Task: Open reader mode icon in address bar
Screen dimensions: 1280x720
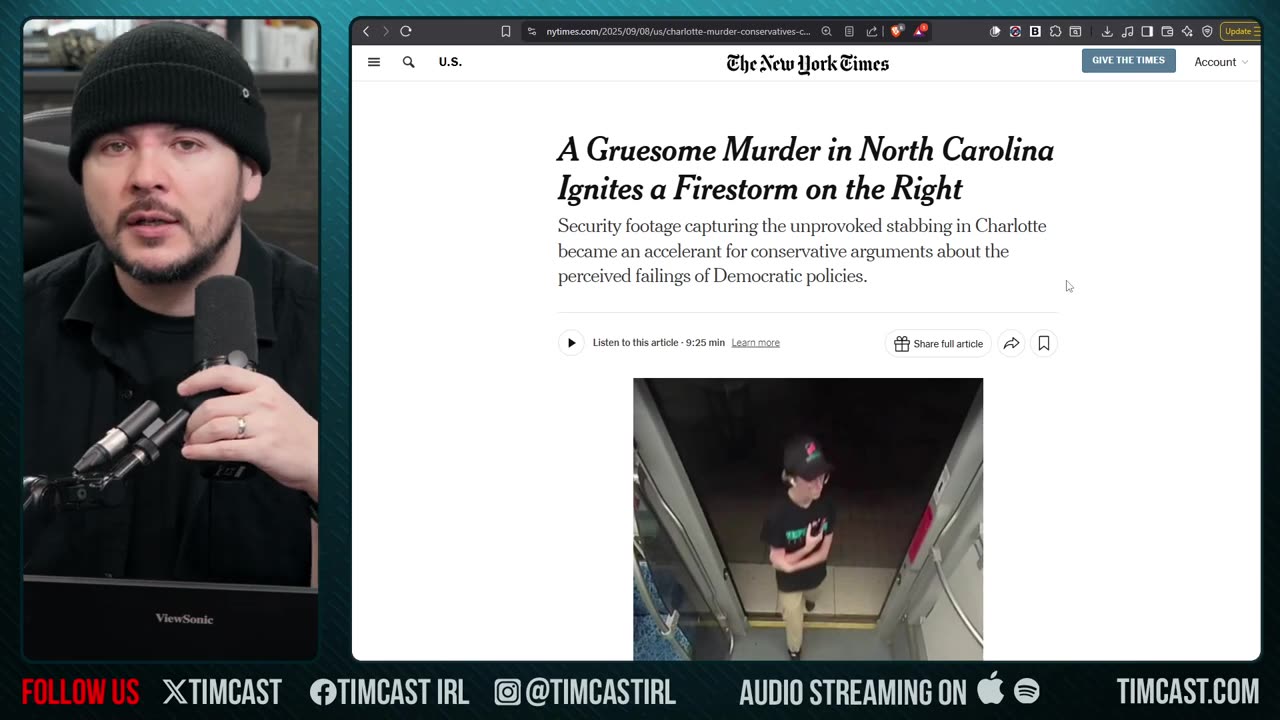Action: tap(849, 31)
